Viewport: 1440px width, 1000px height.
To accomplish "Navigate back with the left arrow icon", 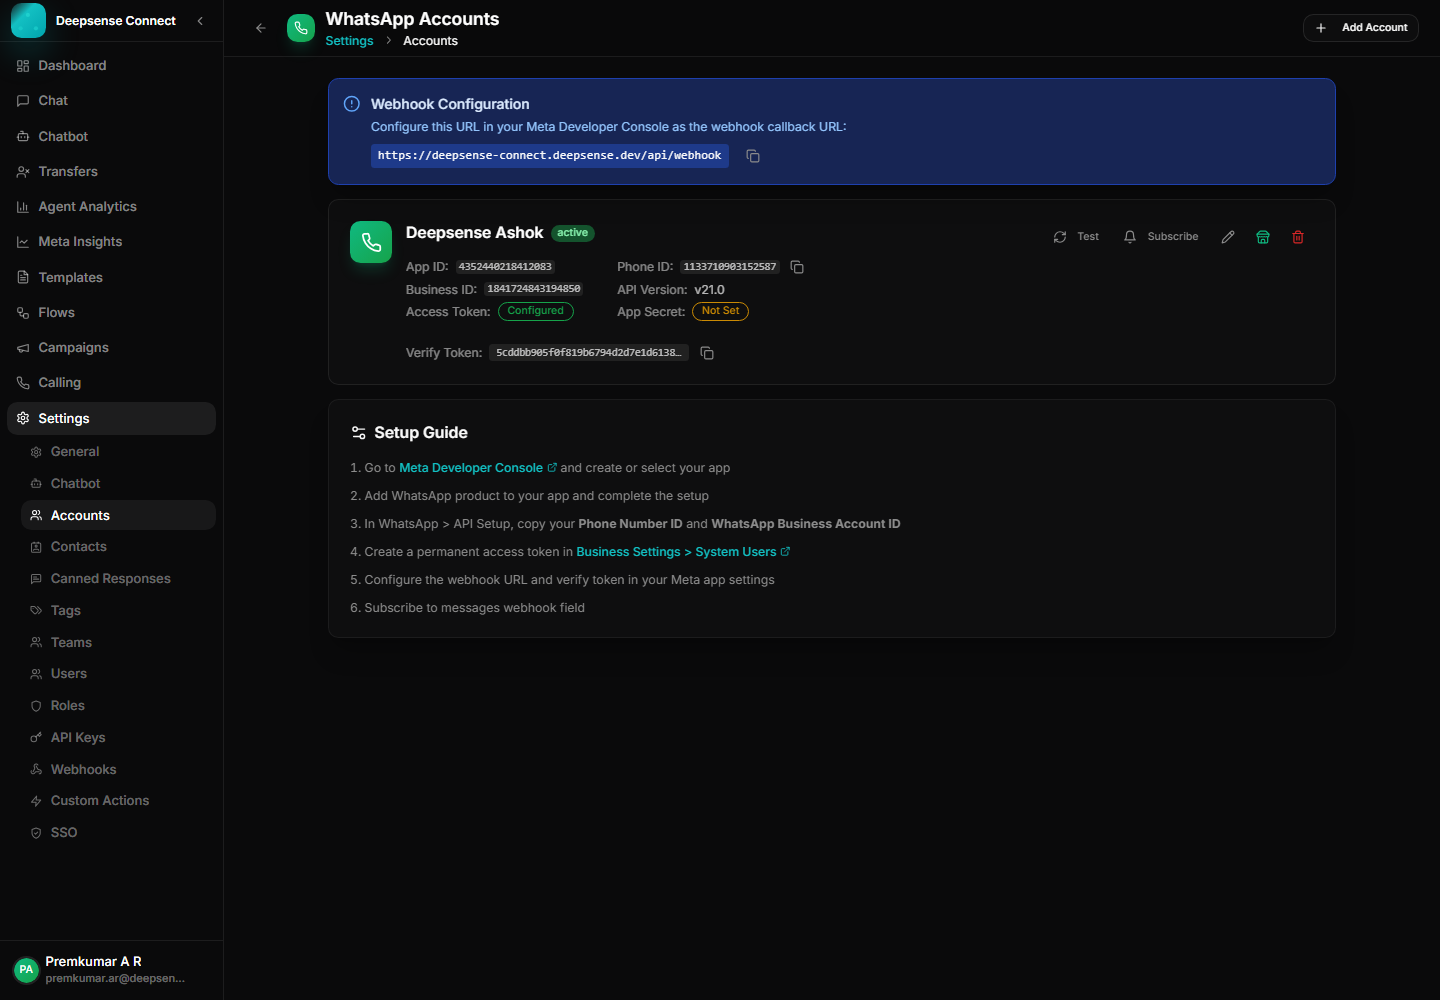I will point(260,28).
